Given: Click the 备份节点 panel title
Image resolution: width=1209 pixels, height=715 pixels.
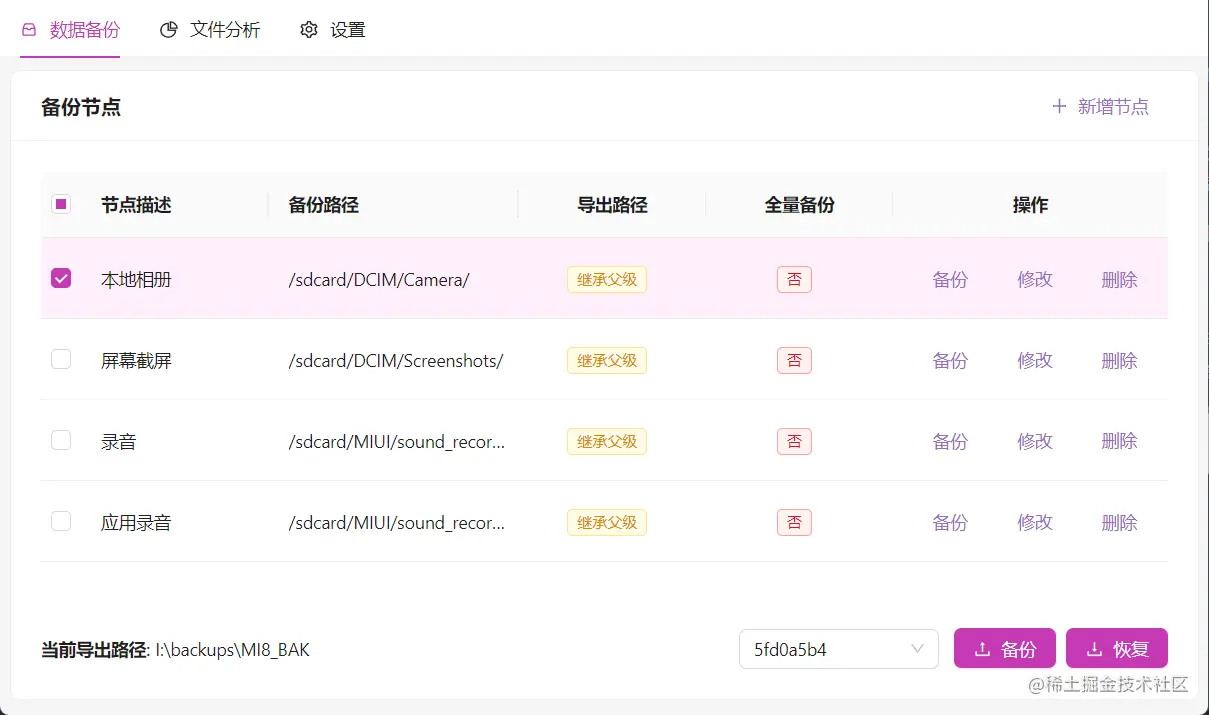Looking at the screenshot, I should 81,107.
